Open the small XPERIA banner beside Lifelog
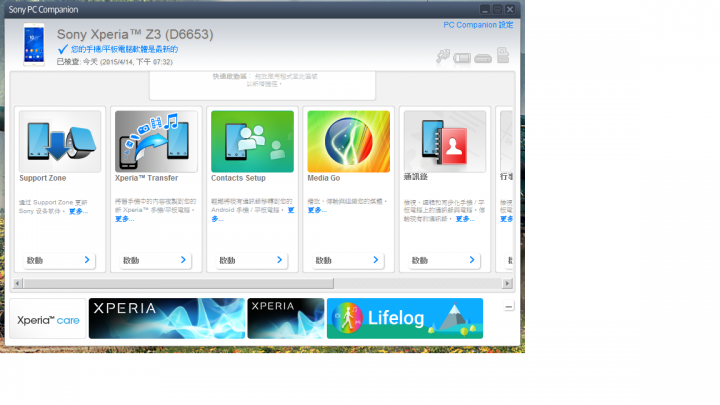The height and width of the screenshot is (405, 720). click(286, 319)
